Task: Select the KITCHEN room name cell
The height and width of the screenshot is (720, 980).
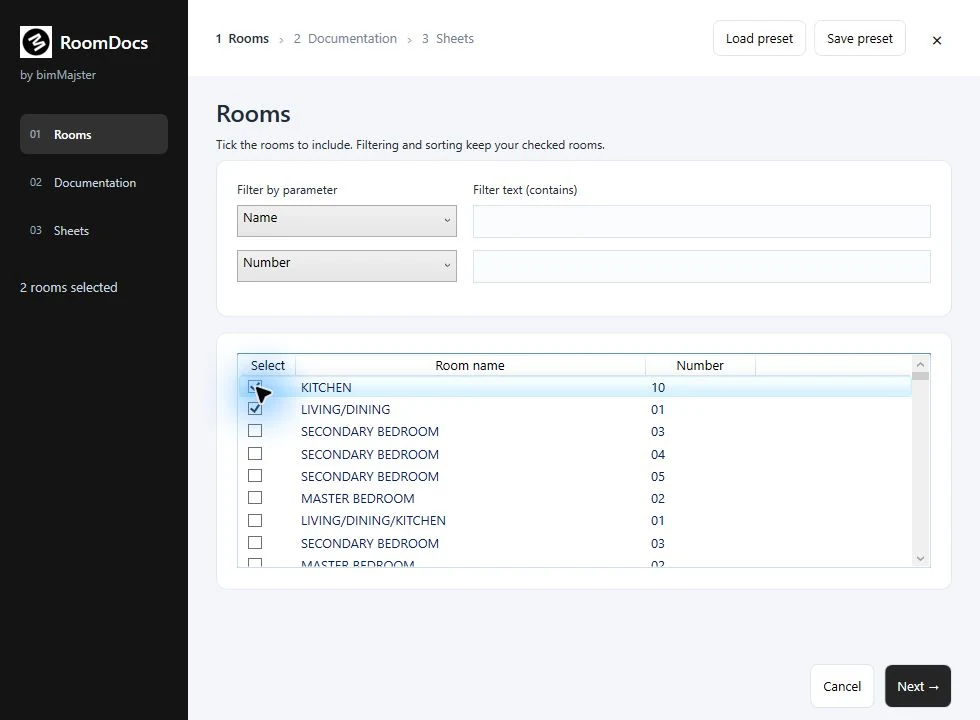Action: tap(326, 388)
